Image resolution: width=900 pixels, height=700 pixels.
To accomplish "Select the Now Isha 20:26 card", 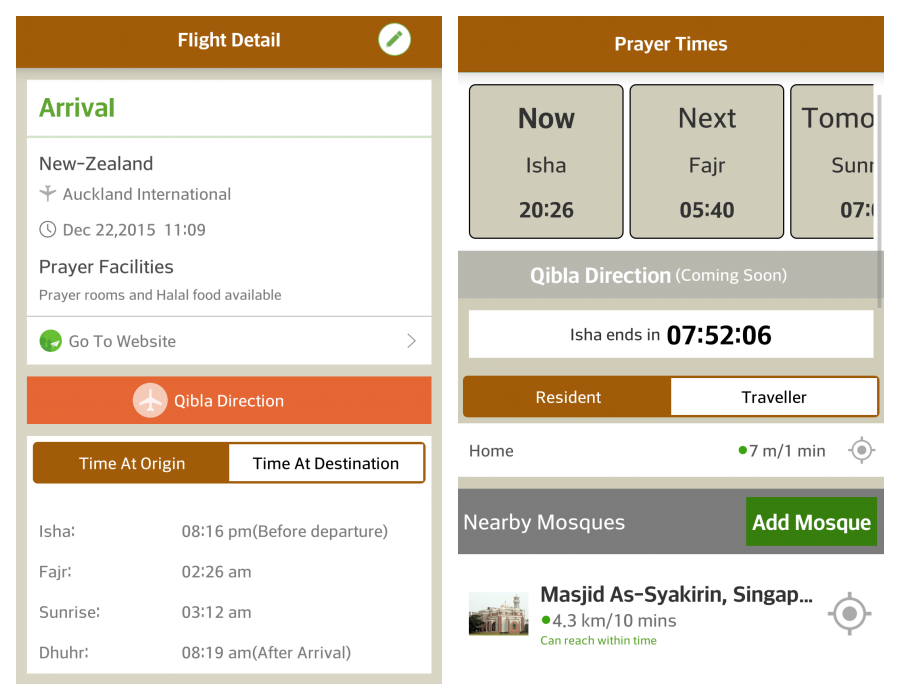I will 546,162.
